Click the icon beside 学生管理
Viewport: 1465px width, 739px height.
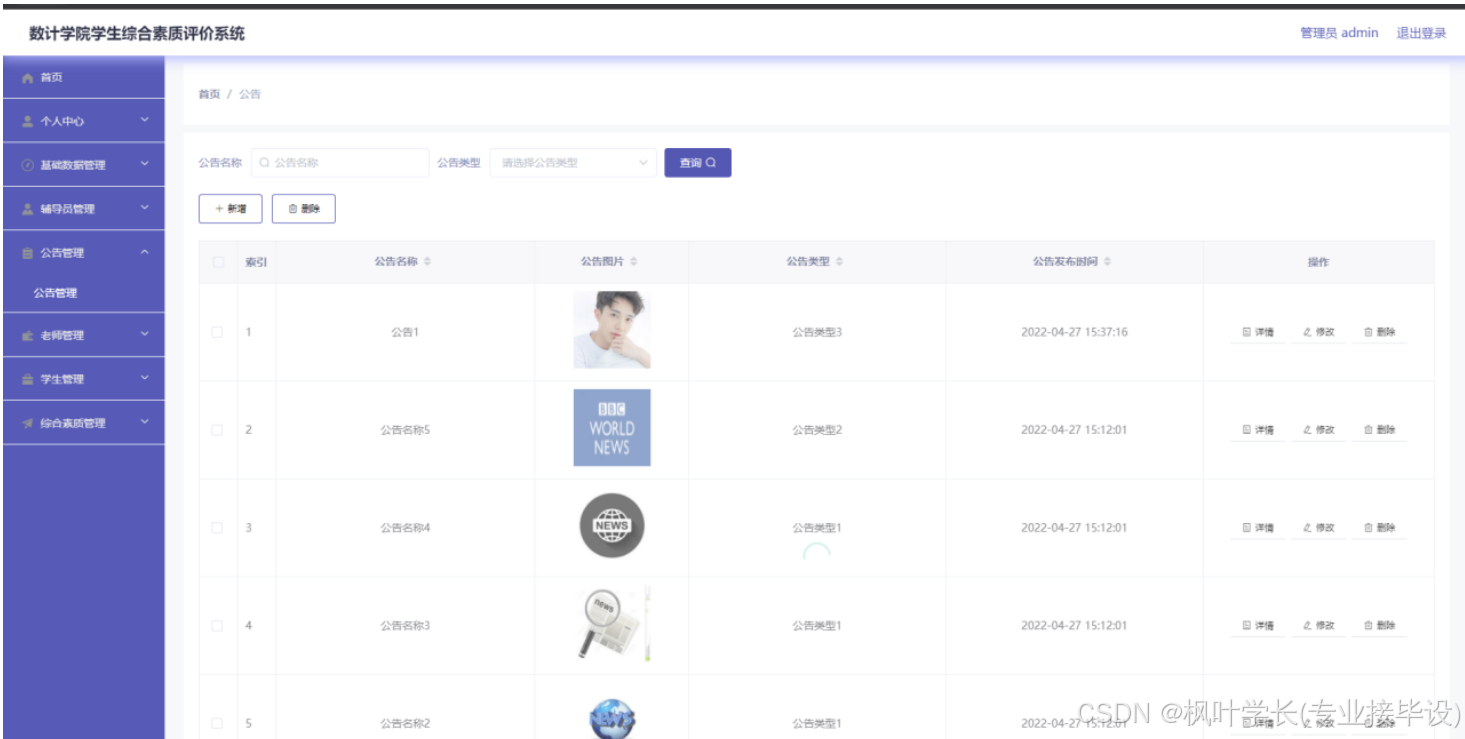pos(28,380)
